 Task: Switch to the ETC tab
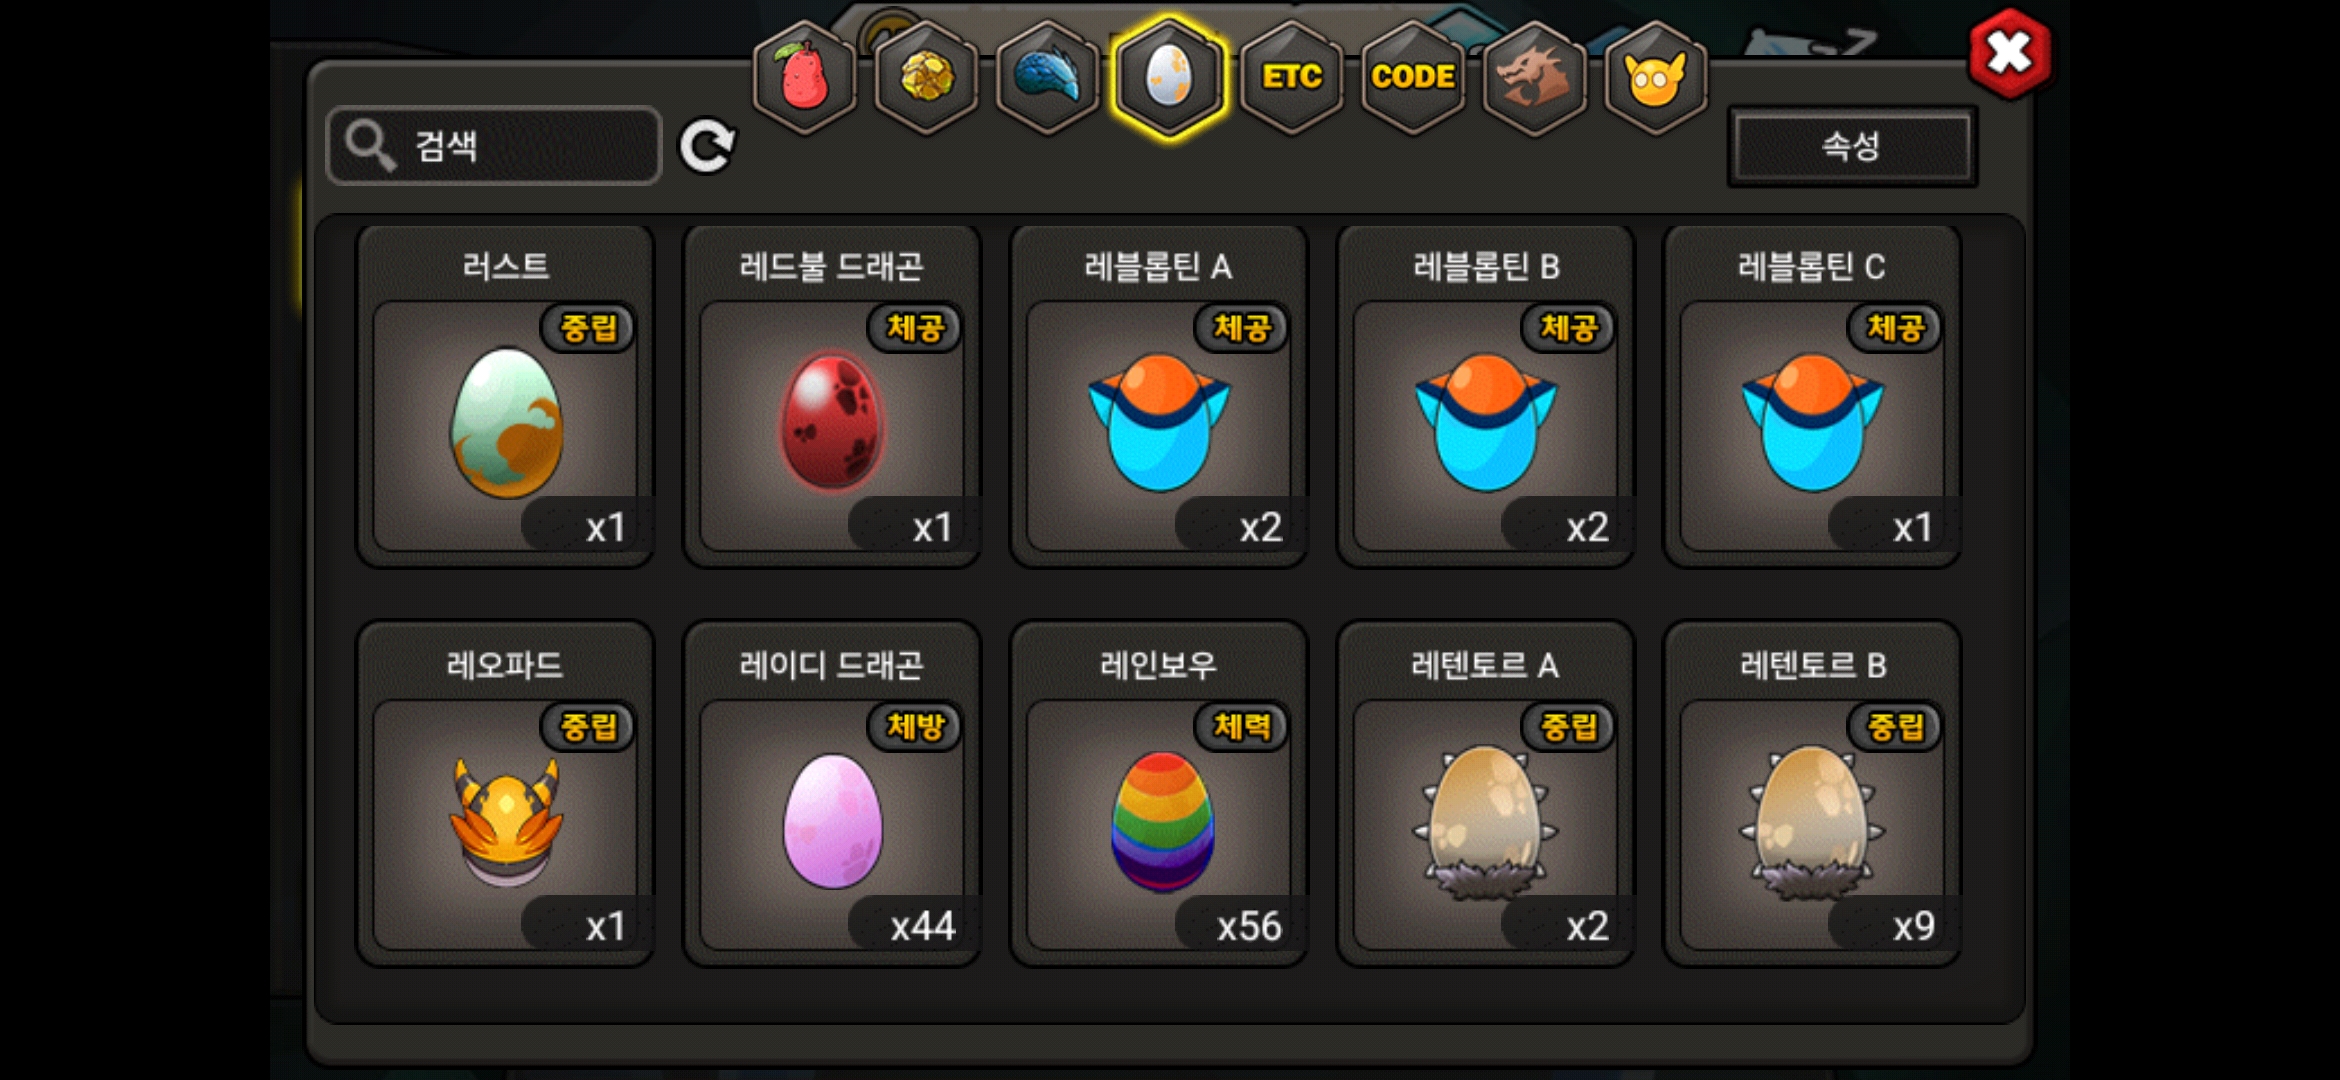click(x=1291, y=77)
